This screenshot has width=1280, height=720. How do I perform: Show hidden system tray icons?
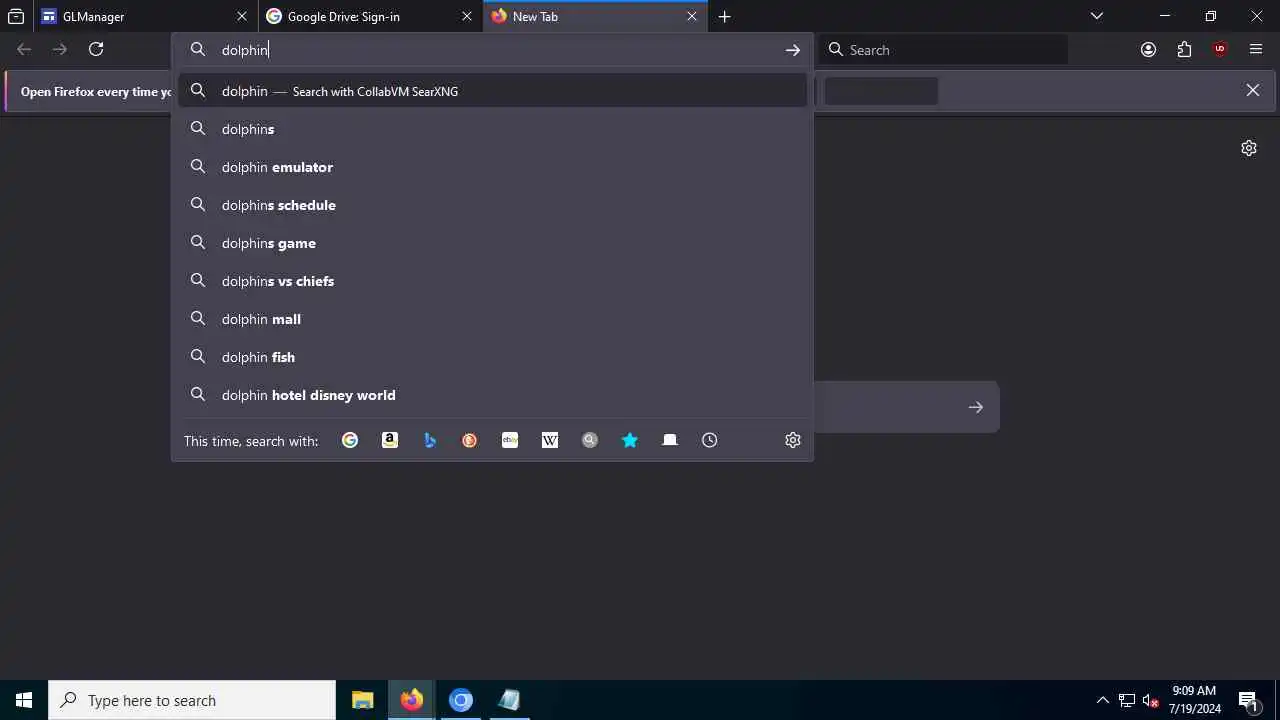(x=1102, y=700)
